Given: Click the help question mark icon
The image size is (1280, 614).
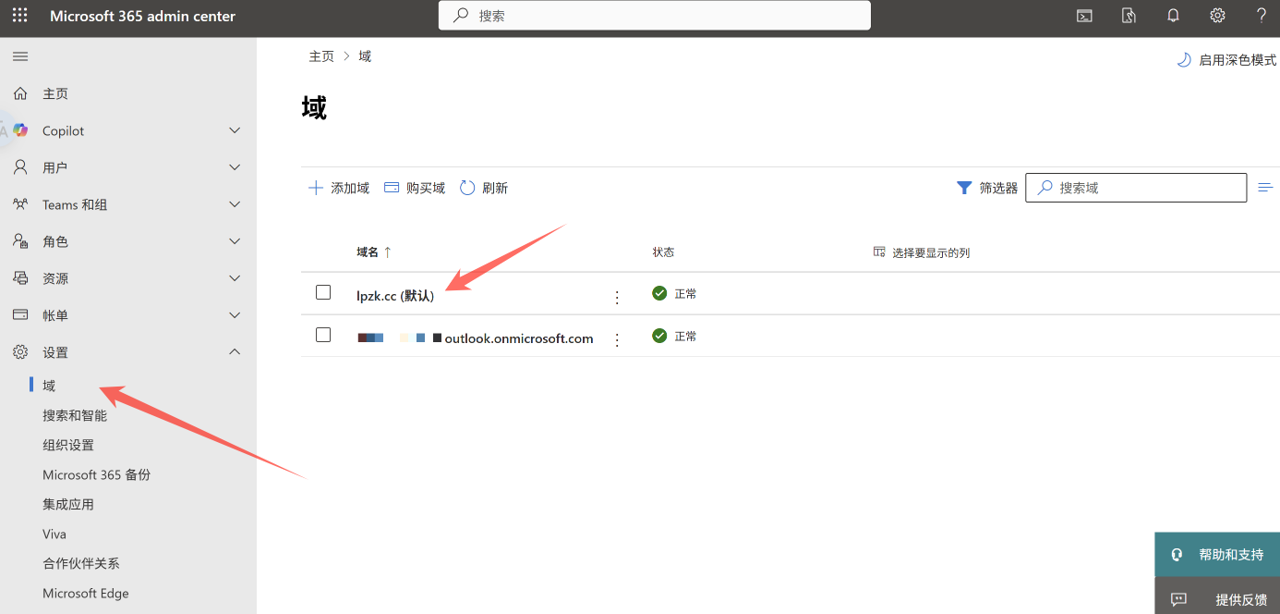Looking at the screenshot, I should [1261, 16].
